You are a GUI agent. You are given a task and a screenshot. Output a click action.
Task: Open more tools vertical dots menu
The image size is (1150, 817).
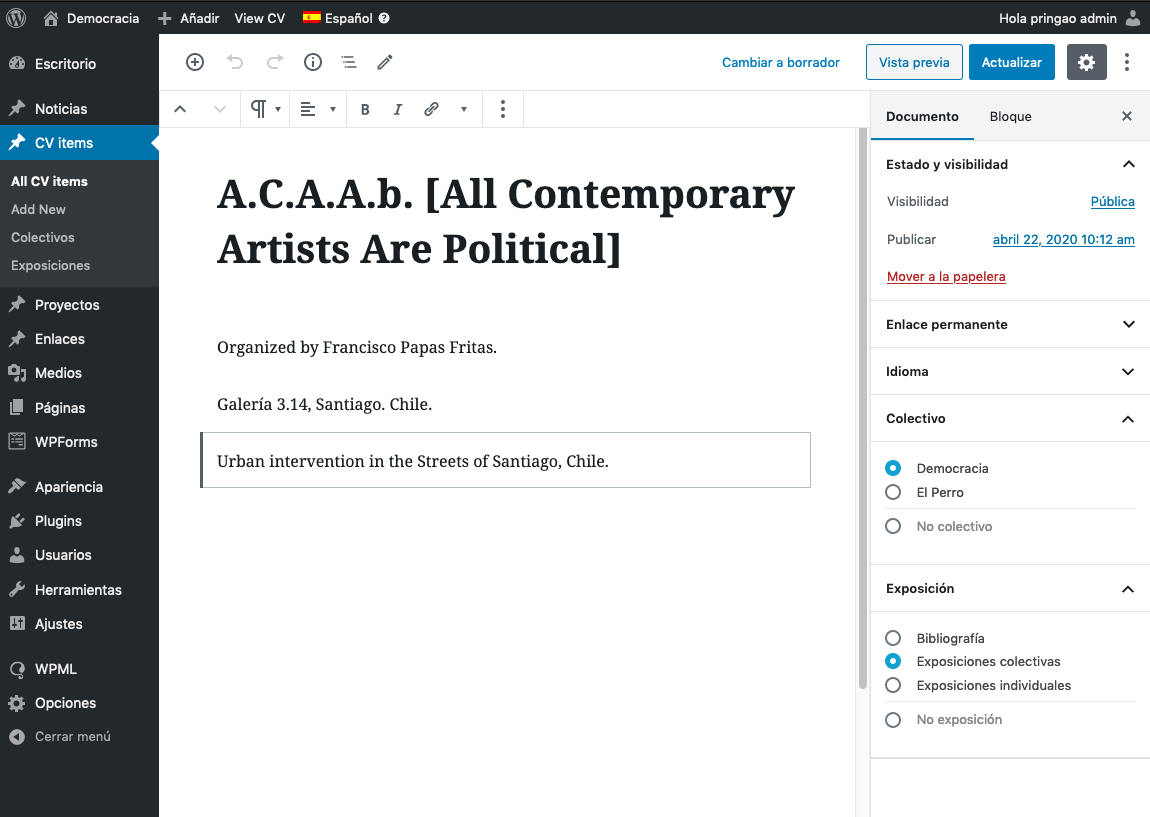coord(1127,62)
